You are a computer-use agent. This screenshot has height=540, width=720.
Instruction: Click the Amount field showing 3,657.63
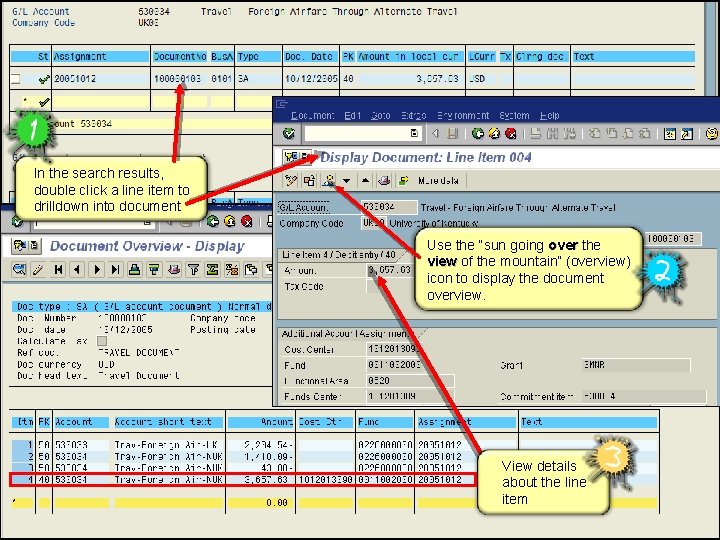click(389, 270)
